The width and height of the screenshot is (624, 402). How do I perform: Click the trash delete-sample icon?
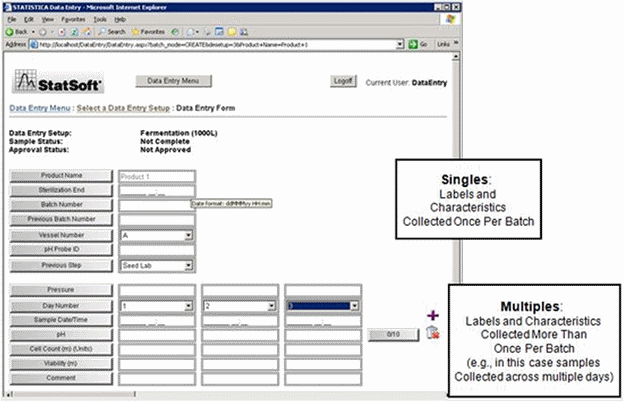coord(433,332)
